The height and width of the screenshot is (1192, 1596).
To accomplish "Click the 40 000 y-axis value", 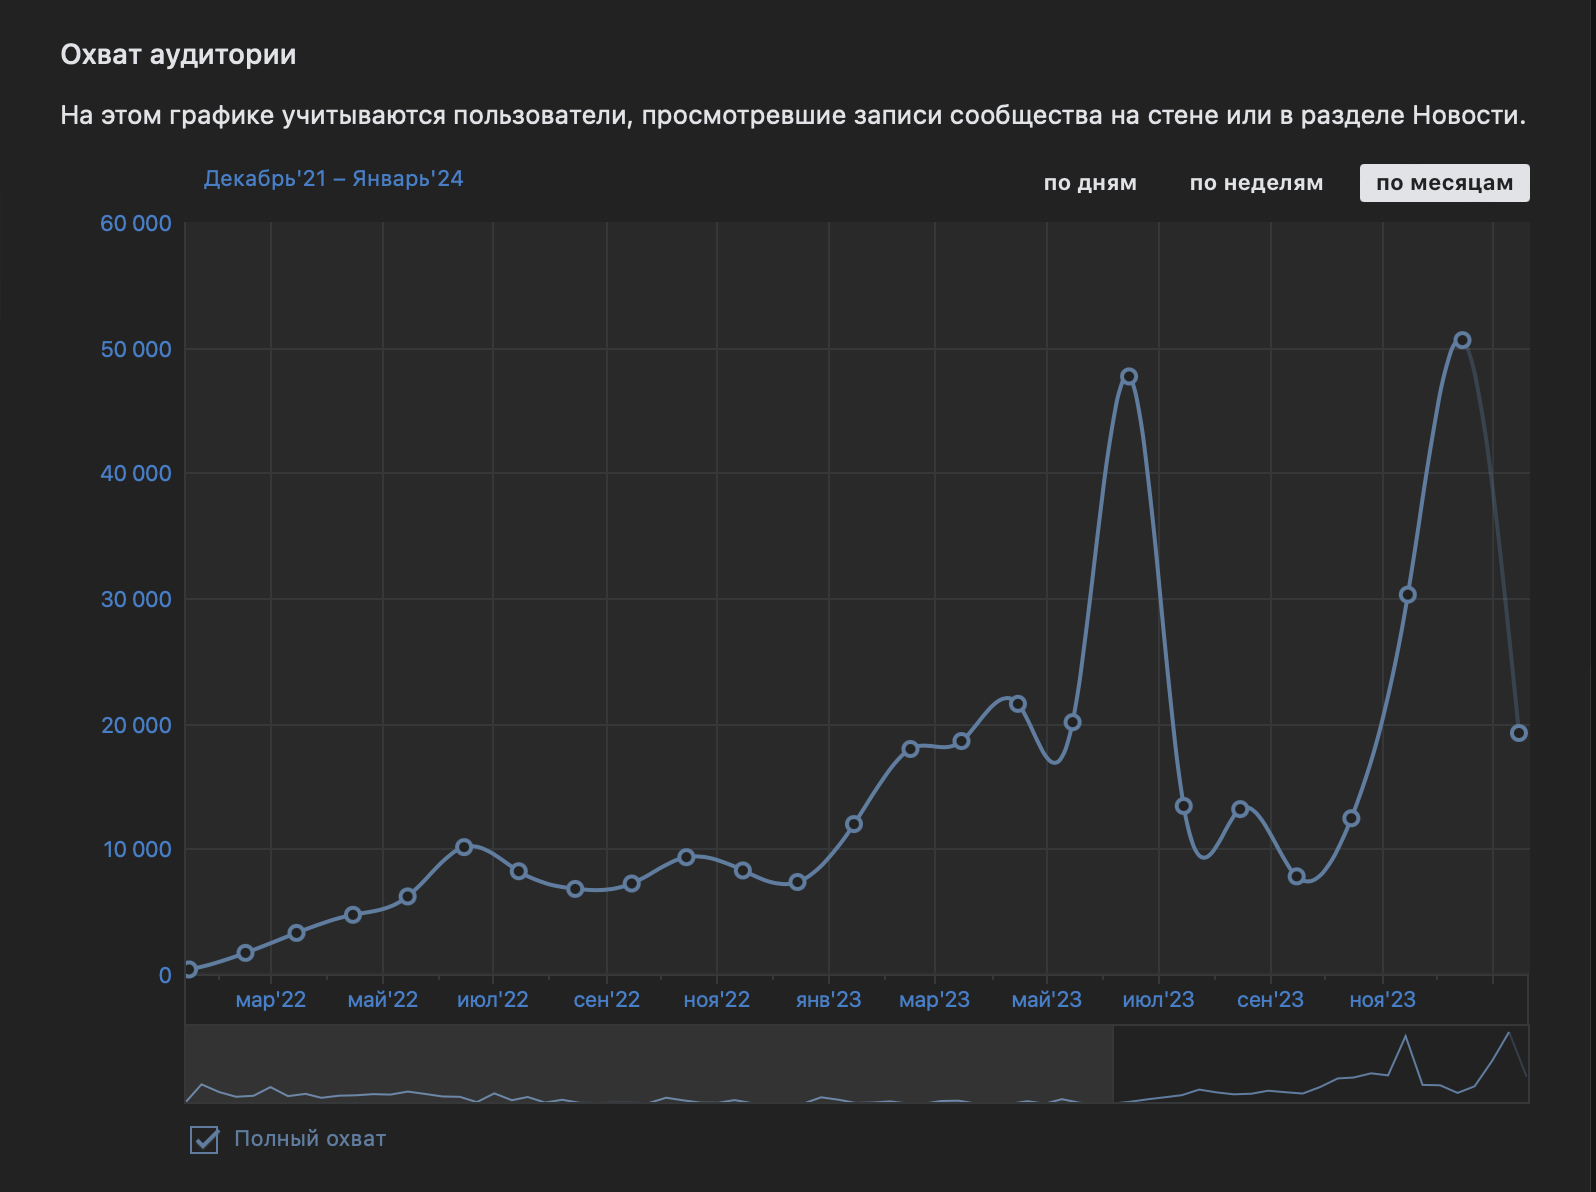I will click(x=136, y=474).
